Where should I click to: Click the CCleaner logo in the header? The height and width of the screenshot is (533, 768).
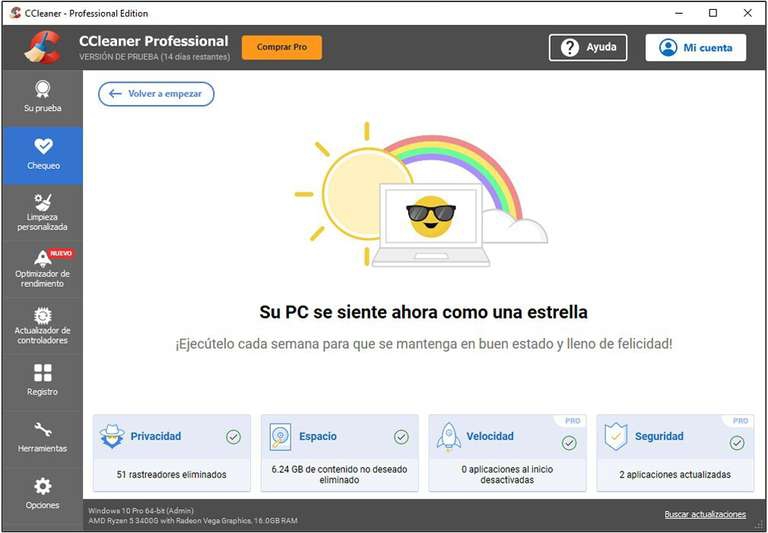click(x=43, y=47)
